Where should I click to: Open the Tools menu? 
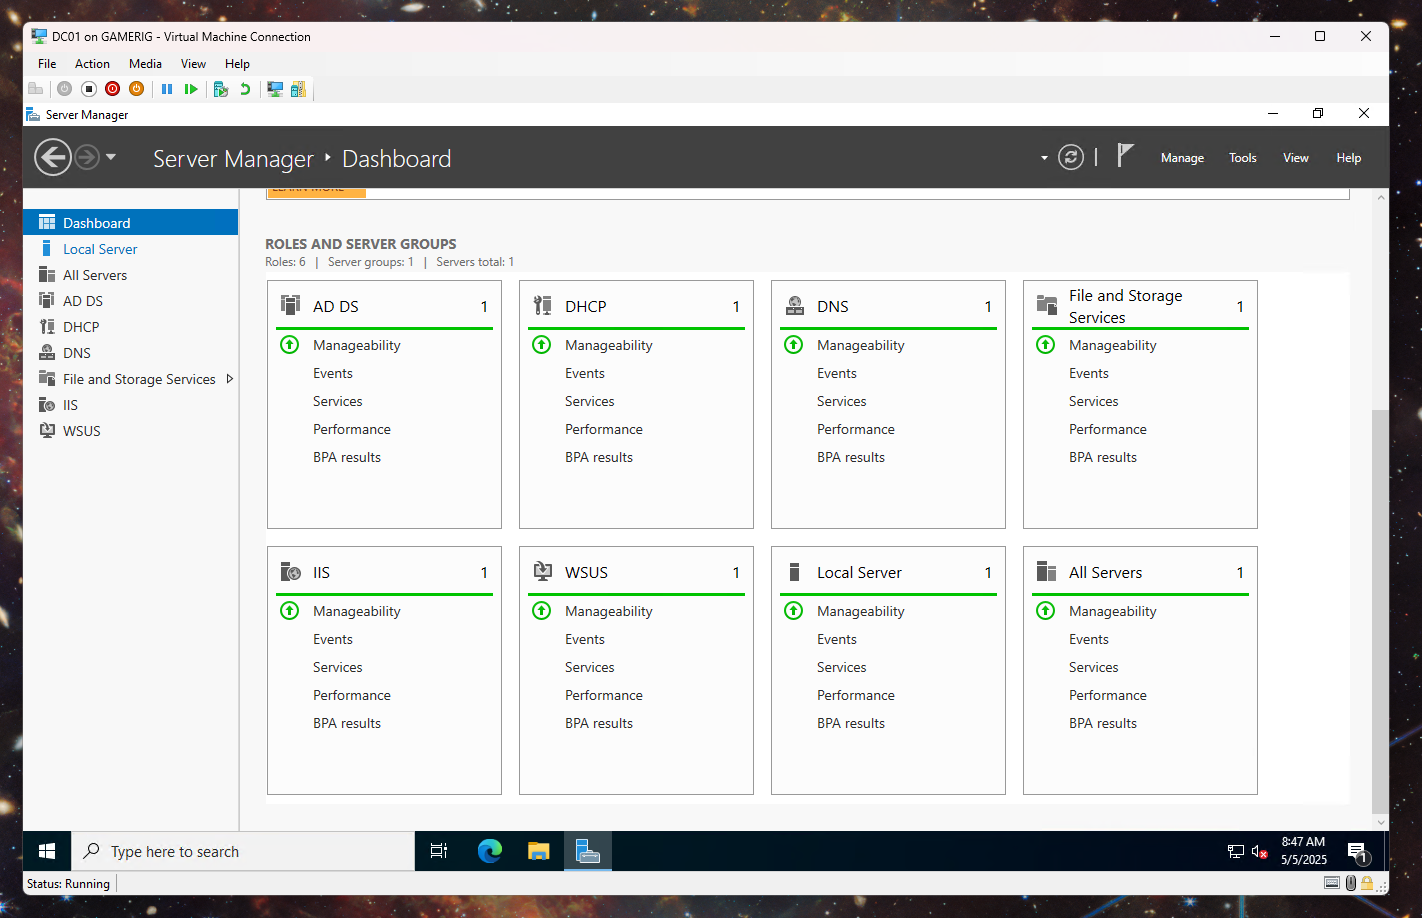click(x=1243, y=158)
